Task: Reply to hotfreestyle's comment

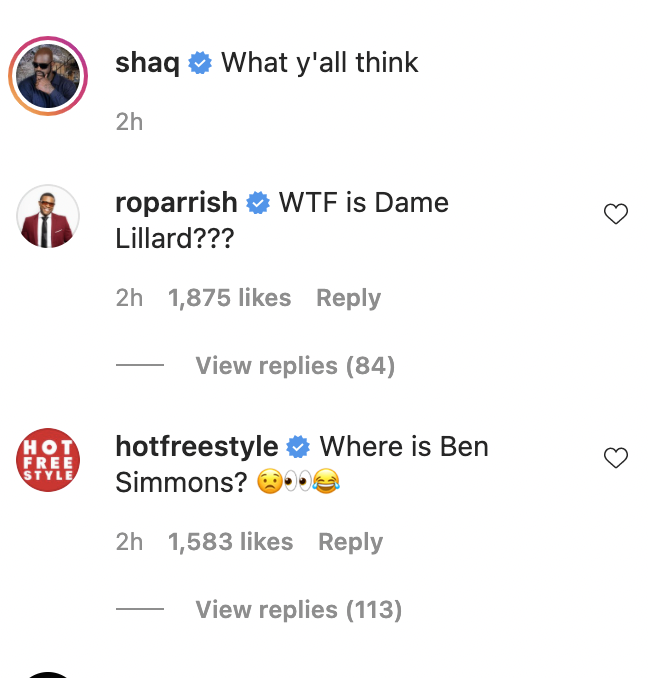Action: (350, 542)
